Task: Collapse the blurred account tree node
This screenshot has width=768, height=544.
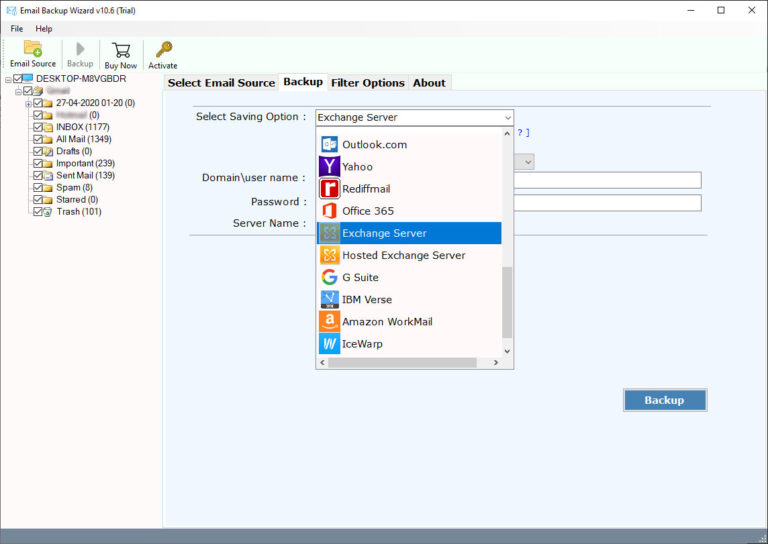Action: pyautogui.click(x=18, y=92)
